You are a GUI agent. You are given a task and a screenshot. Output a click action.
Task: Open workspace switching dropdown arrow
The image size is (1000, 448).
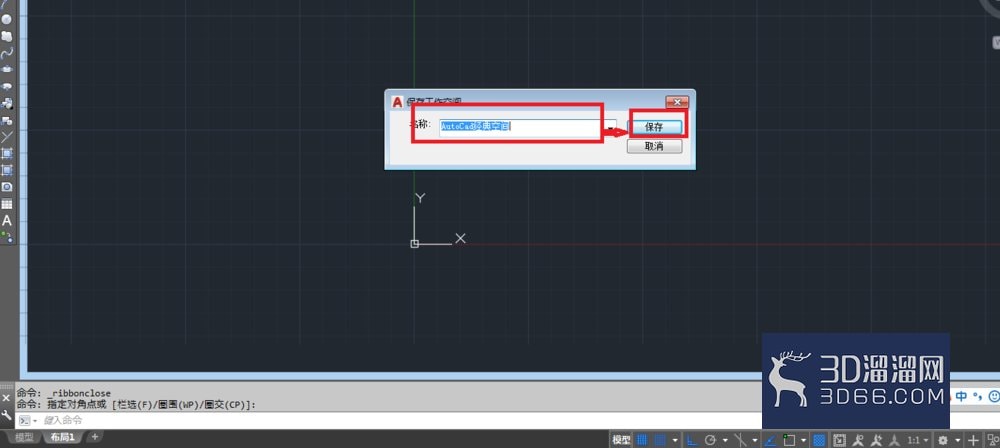click(x=957, y=440)
